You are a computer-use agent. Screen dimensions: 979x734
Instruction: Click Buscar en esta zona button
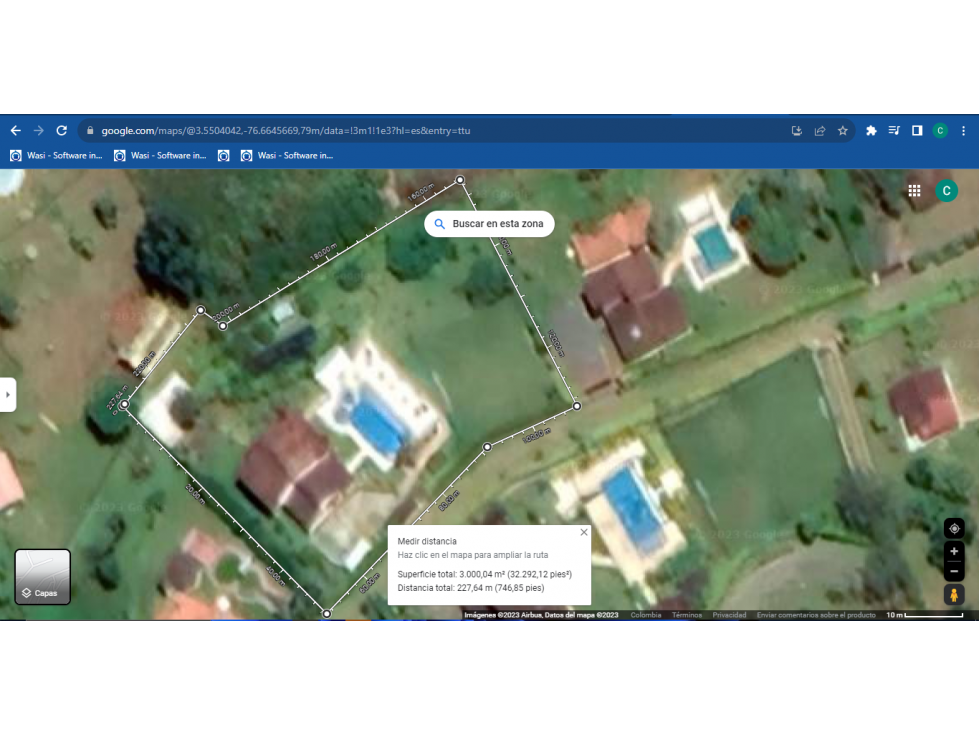tap(489, 223)
